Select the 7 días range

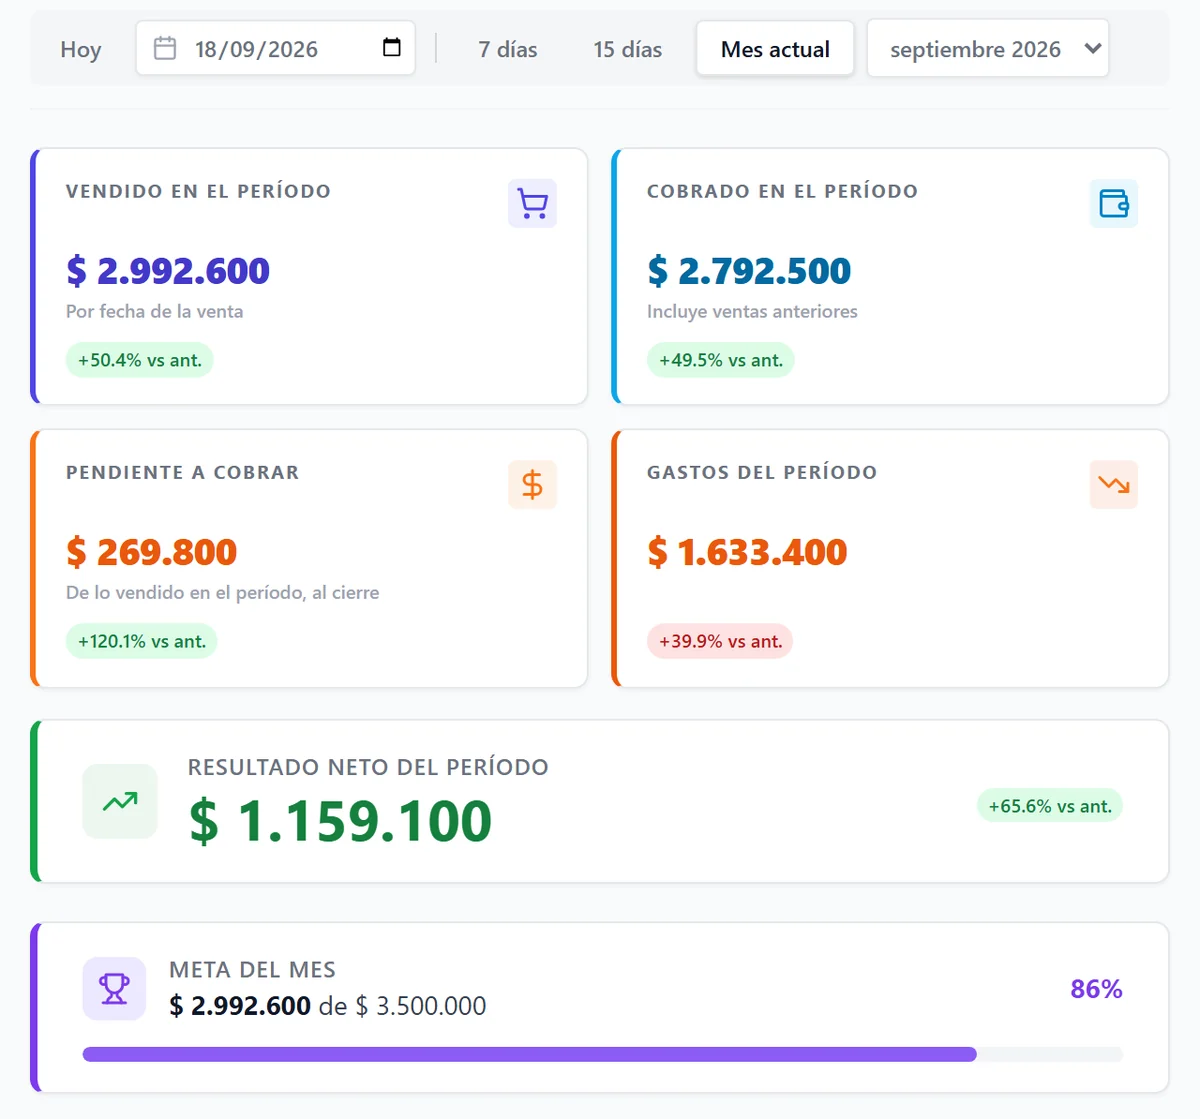508,49
